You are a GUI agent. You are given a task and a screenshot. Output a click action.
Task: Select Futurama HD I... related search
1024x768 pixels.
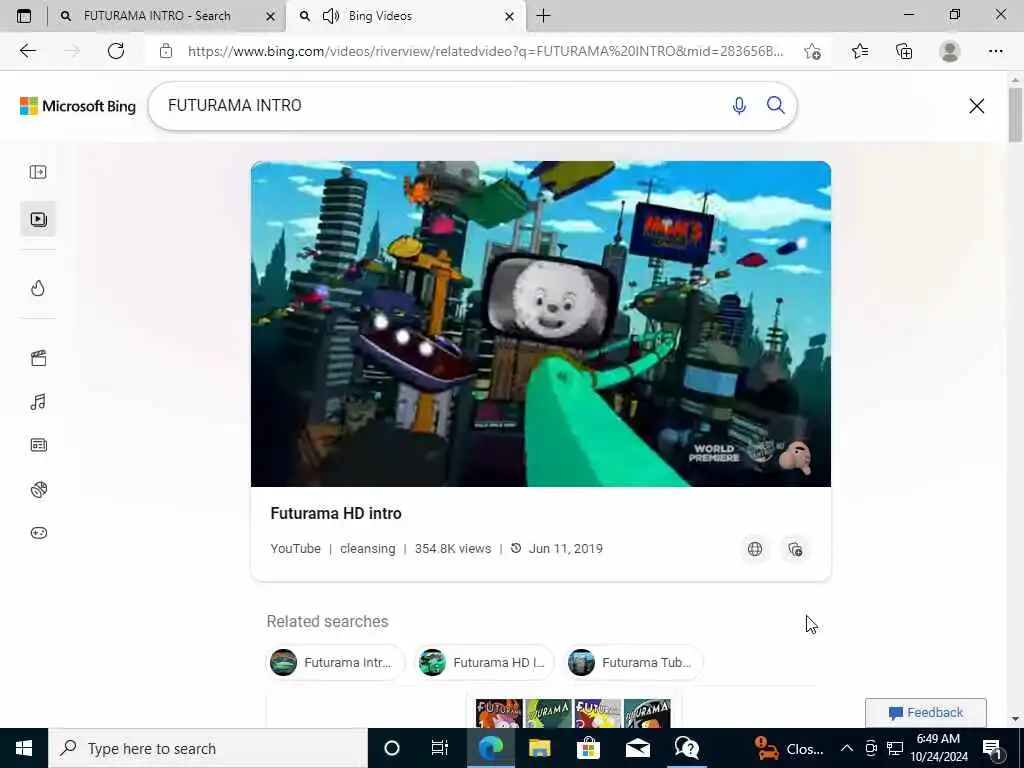click(x=484, y=662)
